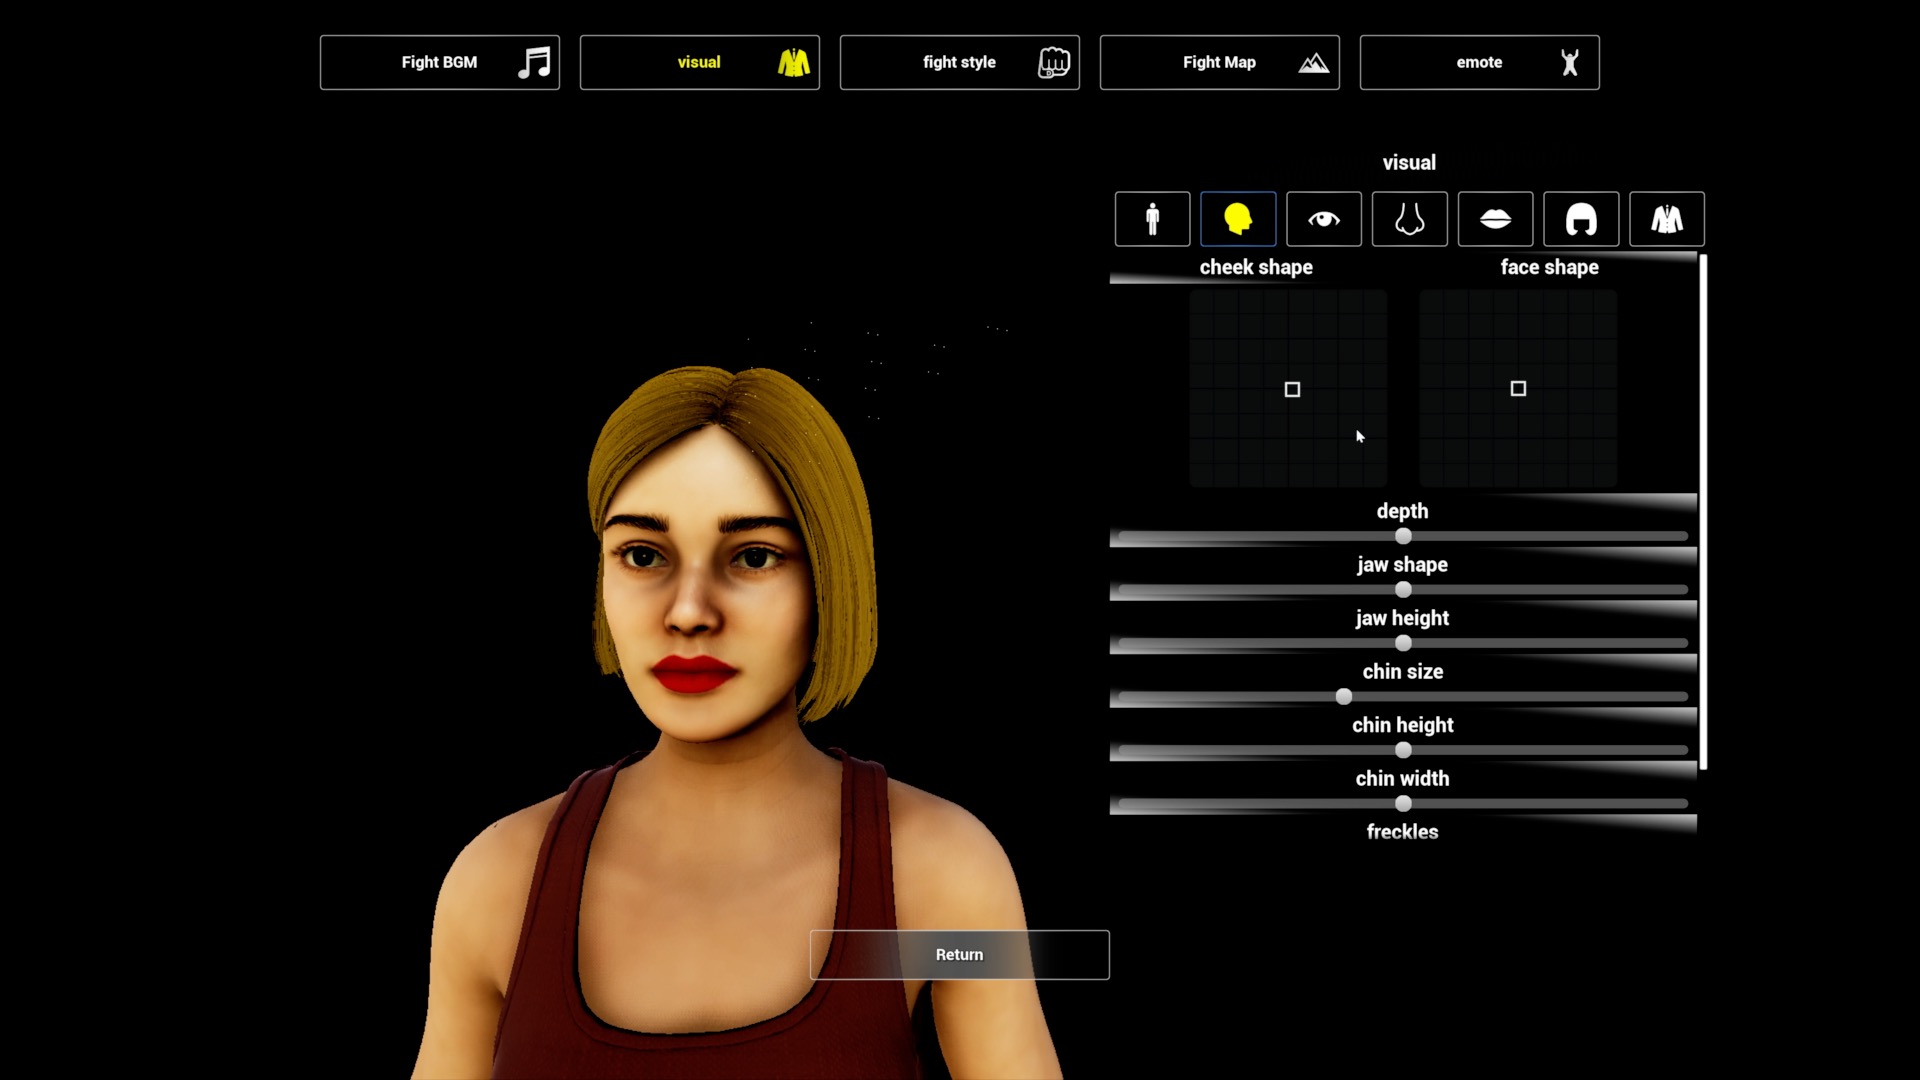1920x1080 pixels.
Task: Open the clothing jacket category icon
Action: pos(1667,219)
